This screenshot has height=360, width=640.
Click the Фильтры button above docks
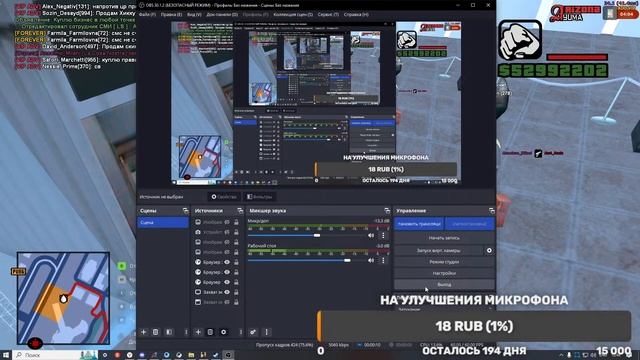click(260, 197)
